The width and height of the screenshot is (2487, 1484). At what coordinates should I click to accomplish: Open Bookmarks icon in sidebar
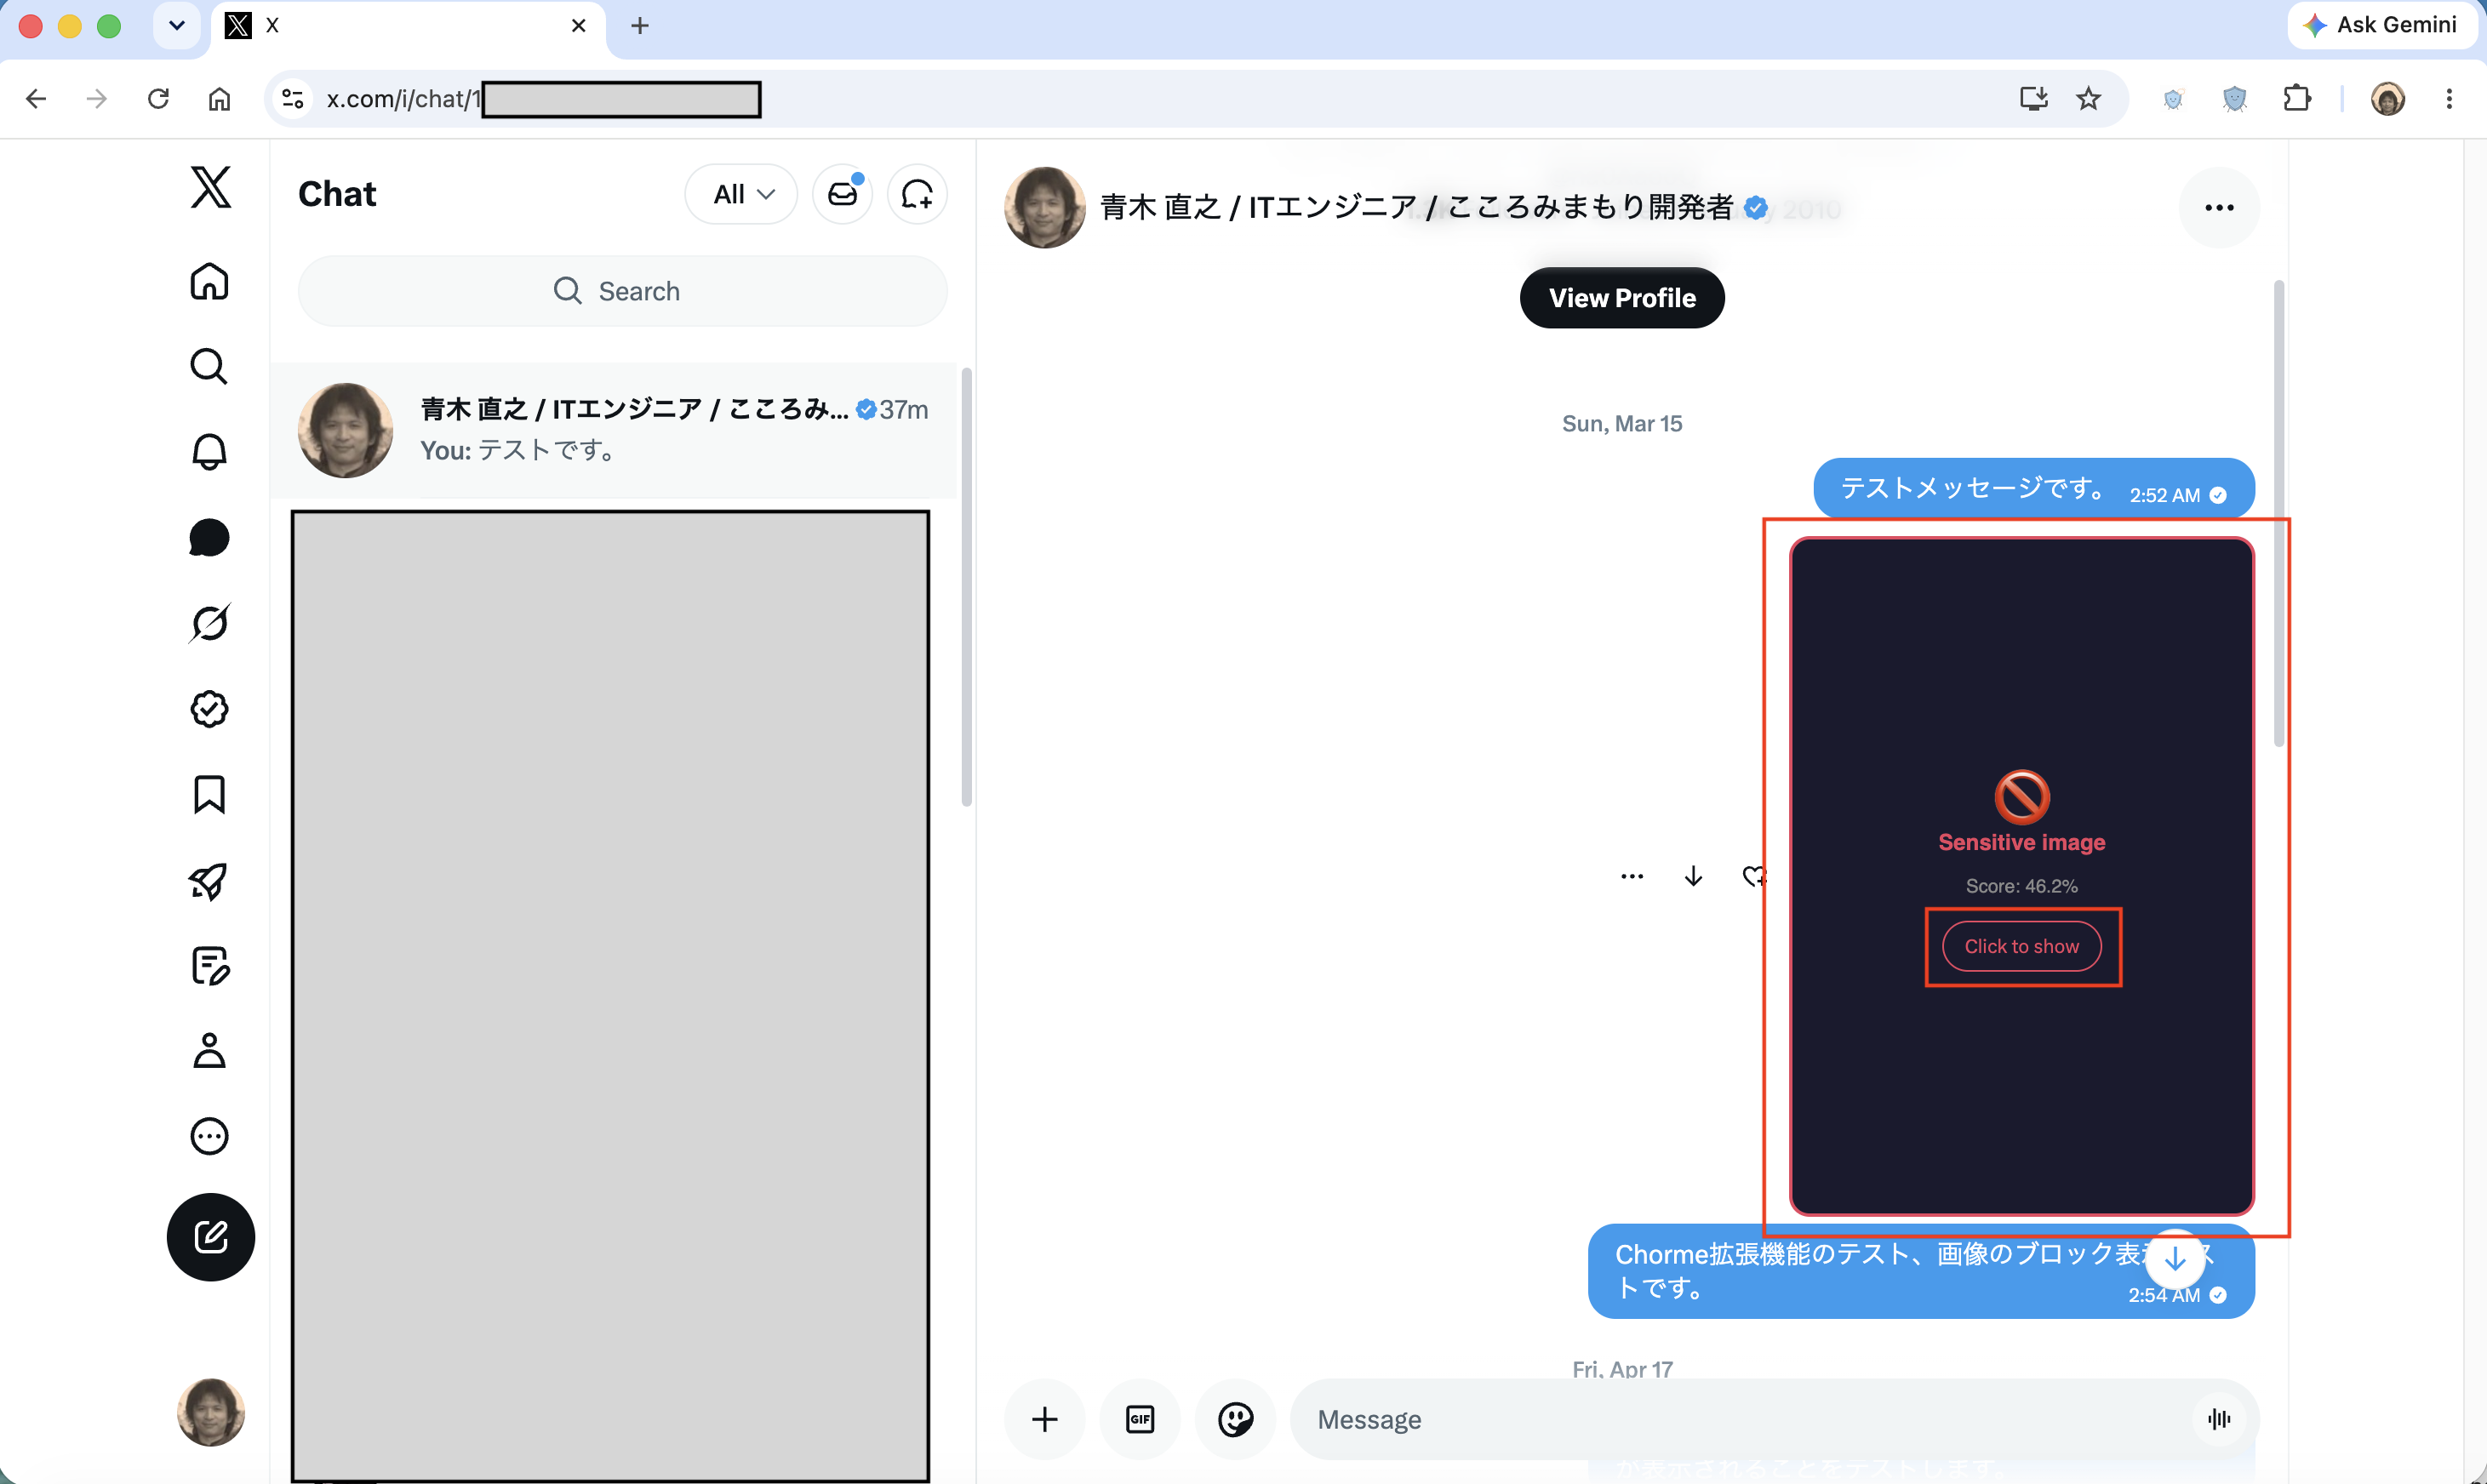click(x=209, y=794)
